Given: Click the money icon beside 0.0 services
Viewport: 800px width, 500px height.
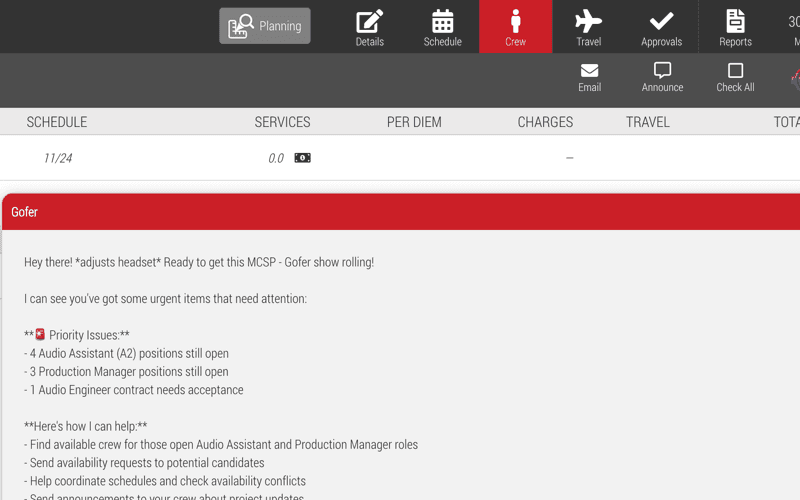Looking at the screenshot, I should click(x=303, y=158).
